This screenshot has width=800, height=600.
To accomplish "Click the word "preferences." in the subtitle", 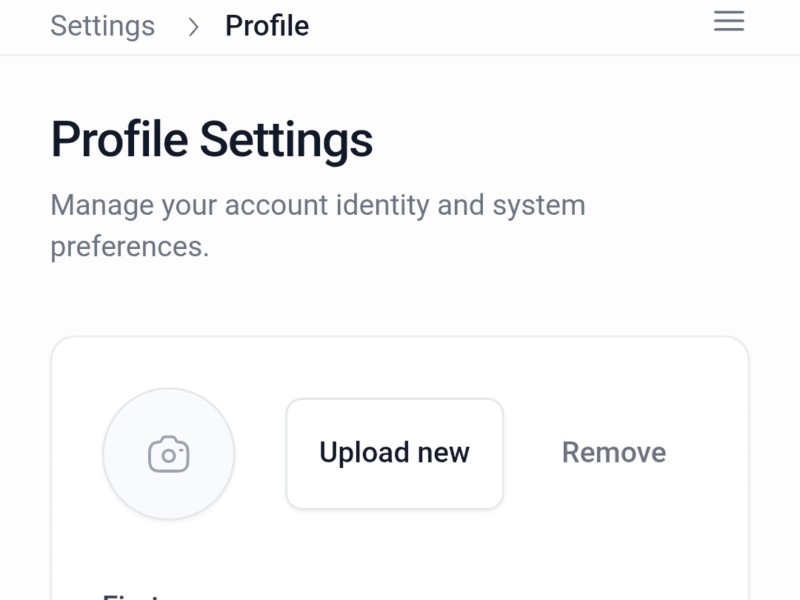I will pyautogui.click(x=130, y=246).
